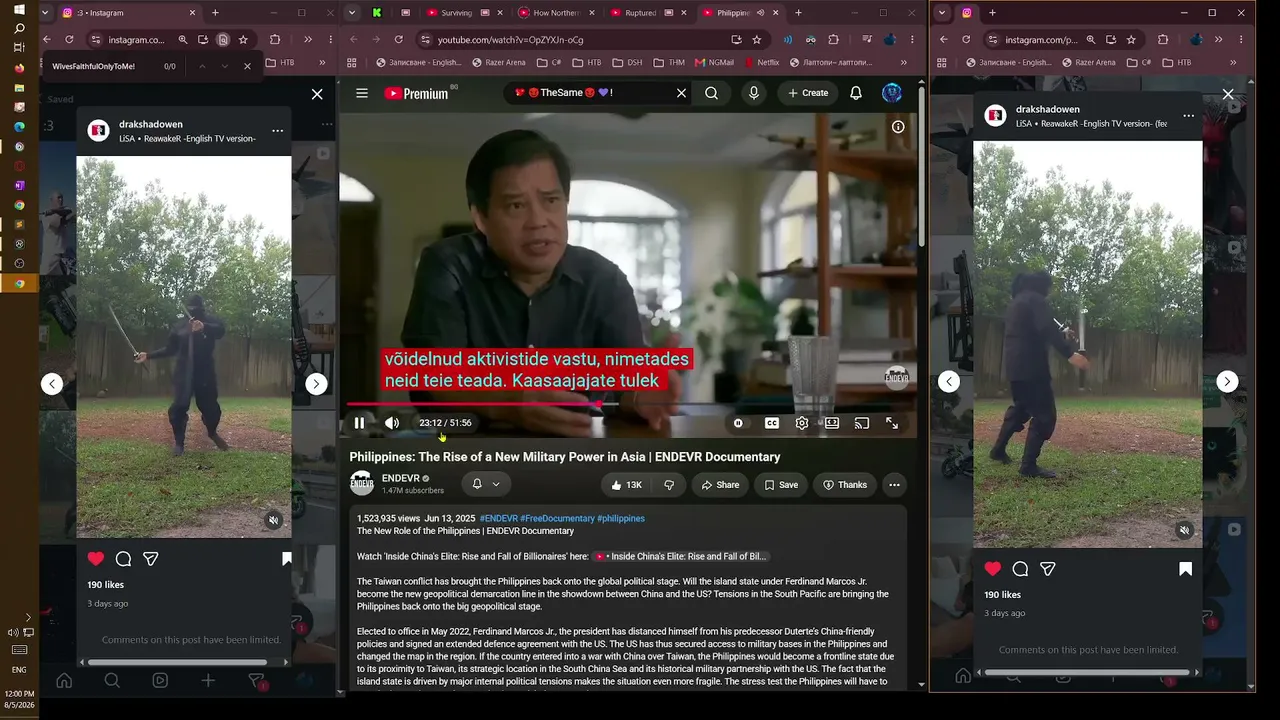
Task: Open YouTube notifications bell
Action: (x=856, y=93)
